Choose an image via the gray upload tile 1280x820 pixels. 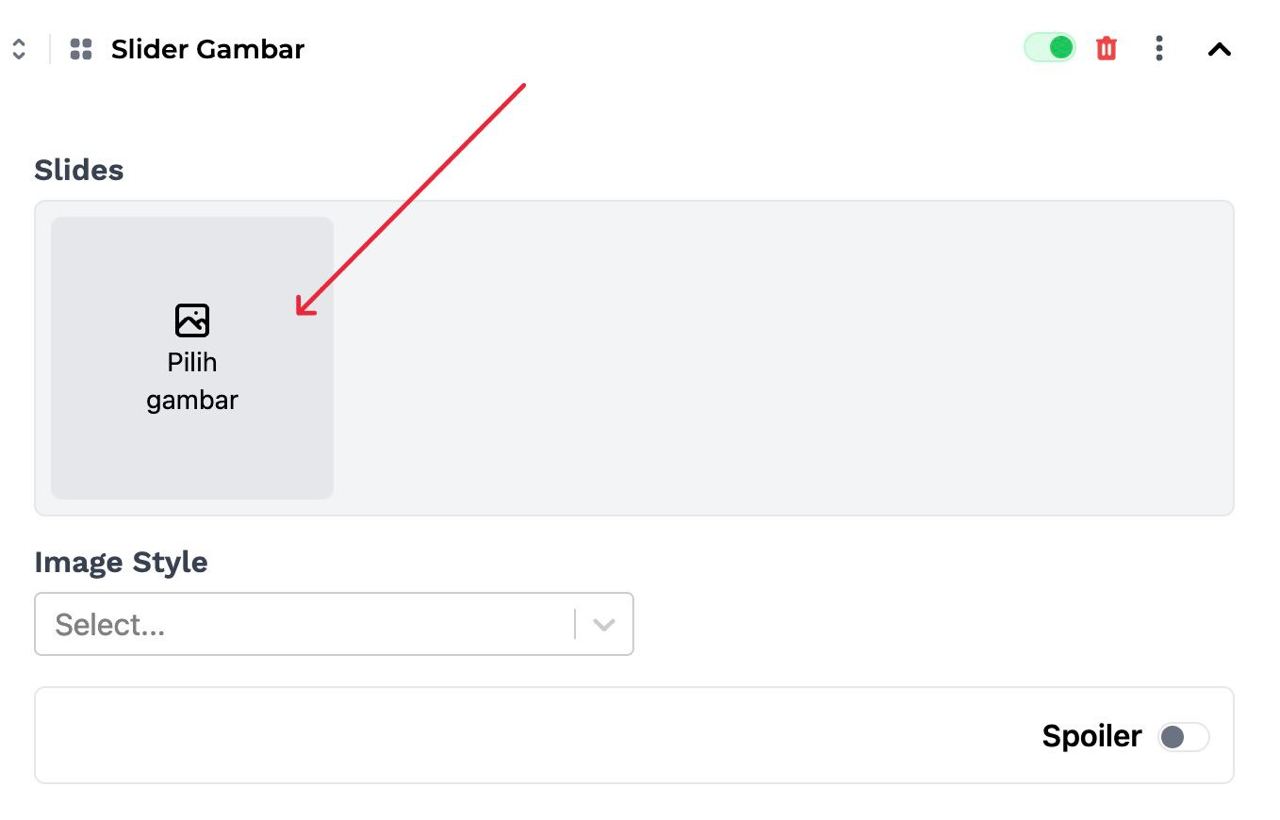[x=192, y=358]
